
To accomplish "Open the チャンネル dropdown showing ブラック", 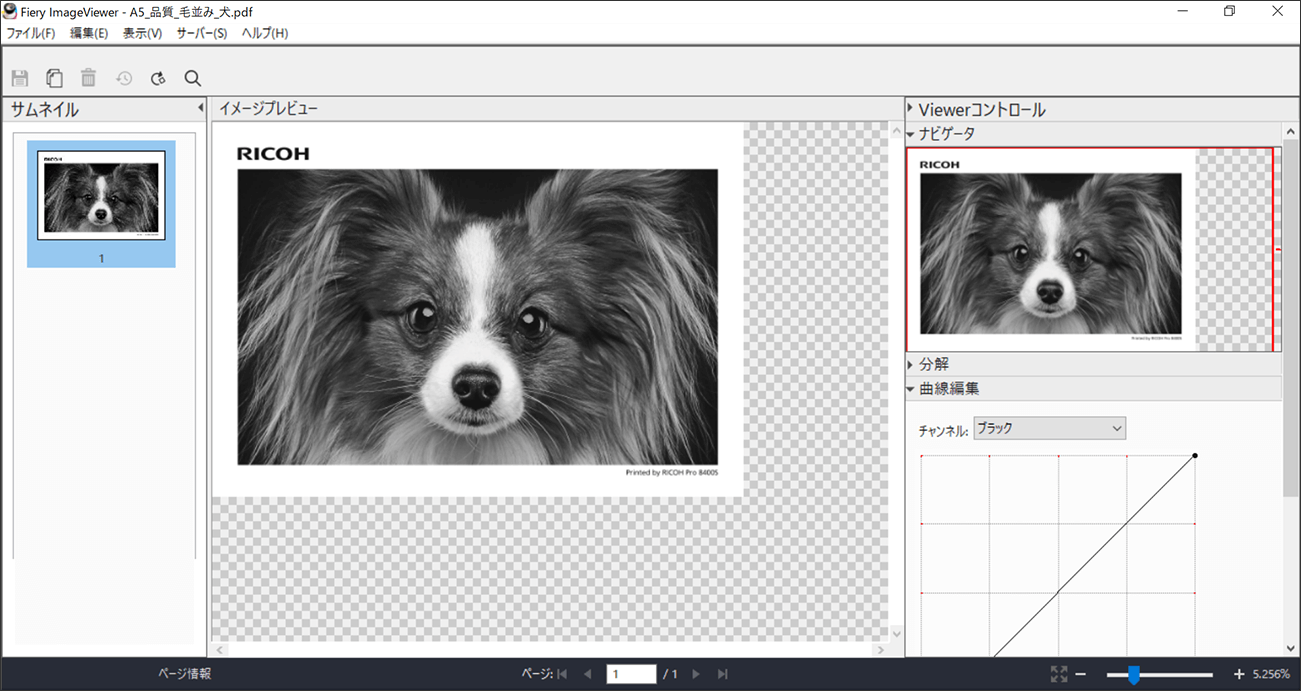I will (x=1049, y=428).
